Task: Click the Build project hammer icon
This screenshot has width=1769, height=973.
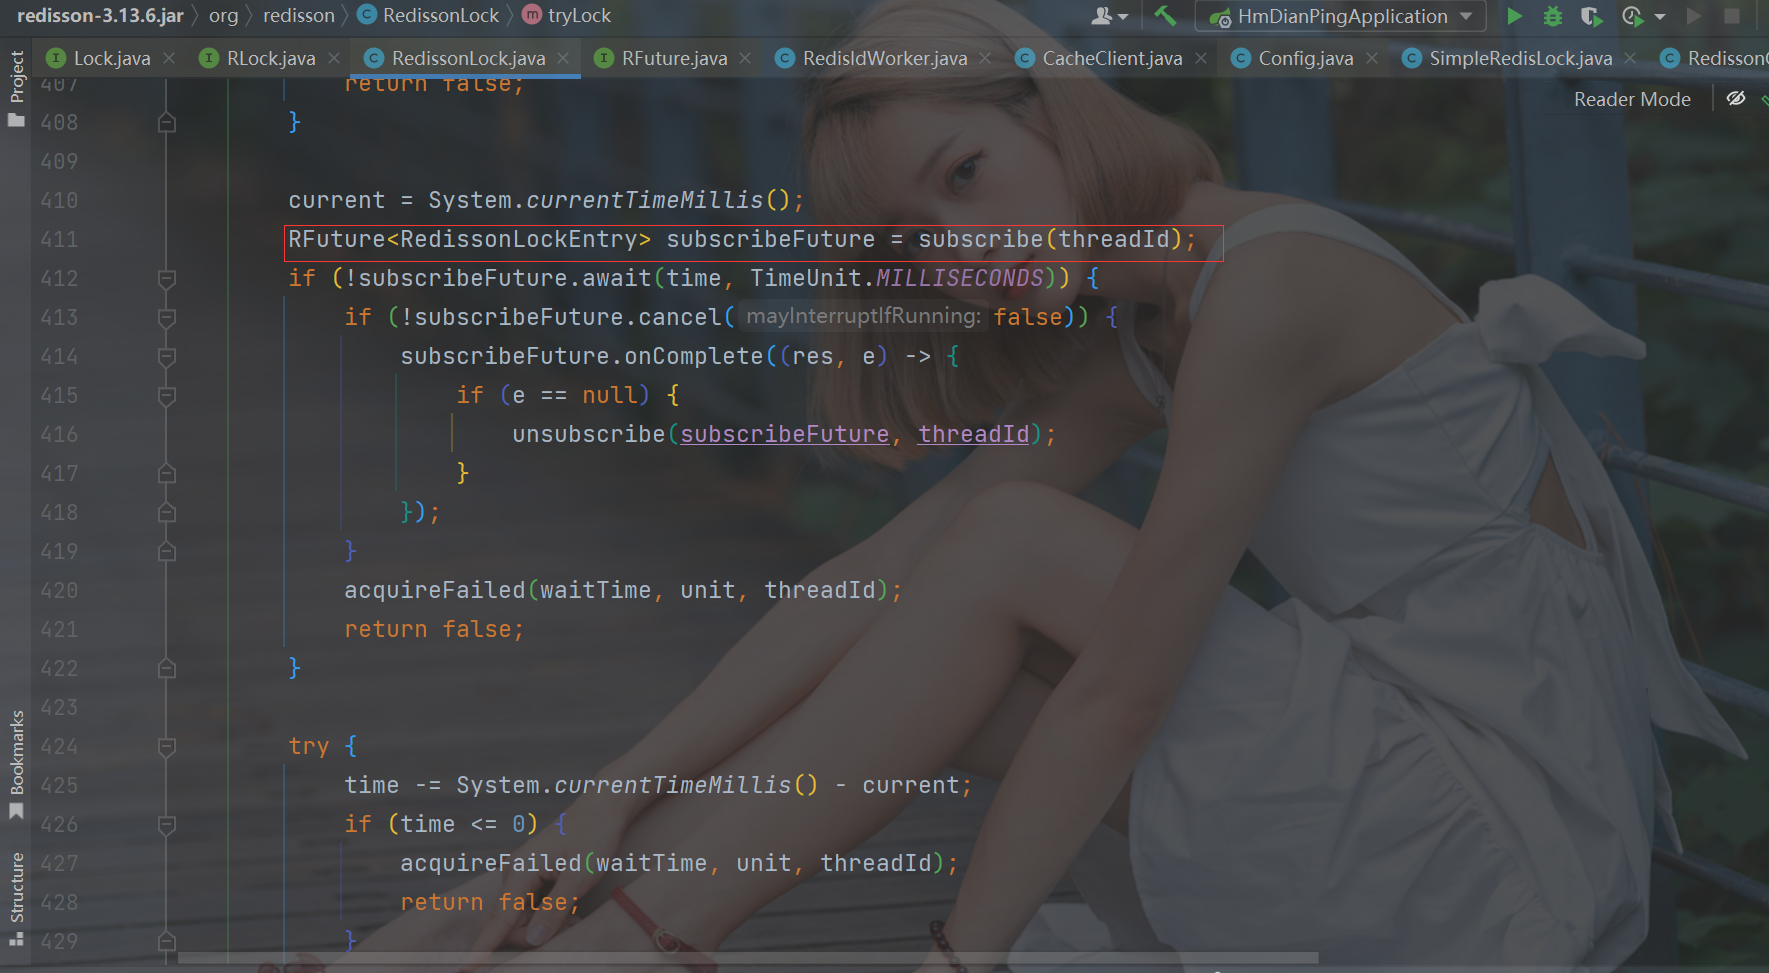Action: point(1165,16)
